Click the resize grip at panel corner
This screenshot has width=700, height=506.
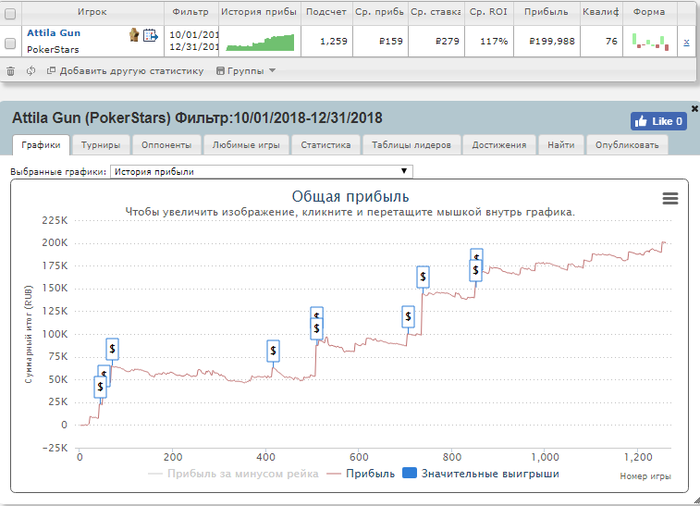696,502
